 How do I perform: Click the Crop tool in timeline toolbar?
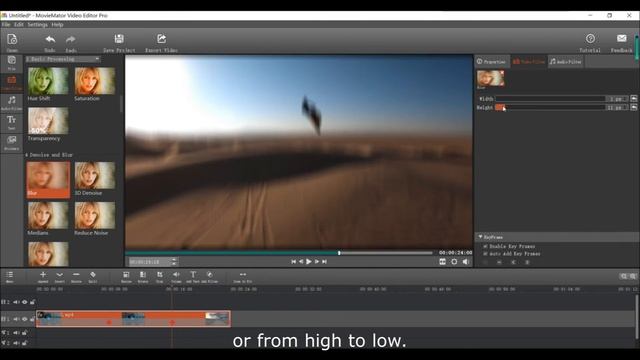coord(160,276)
